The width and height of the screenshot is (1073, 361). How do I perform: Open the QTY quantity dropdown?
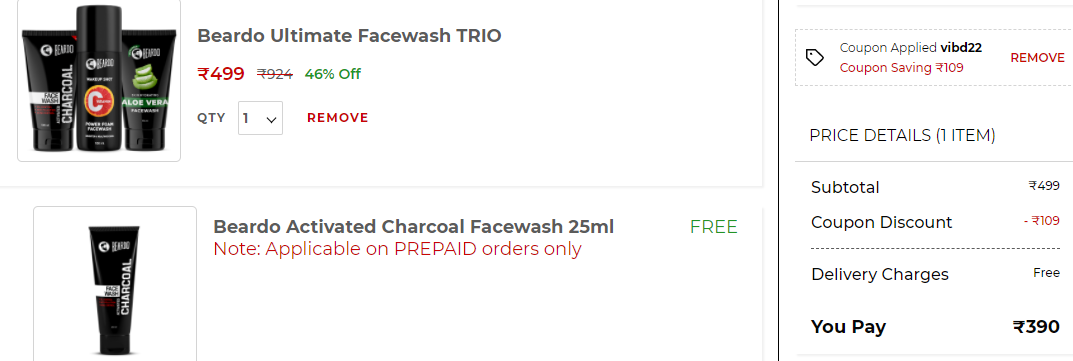click(x=260, y=118)
